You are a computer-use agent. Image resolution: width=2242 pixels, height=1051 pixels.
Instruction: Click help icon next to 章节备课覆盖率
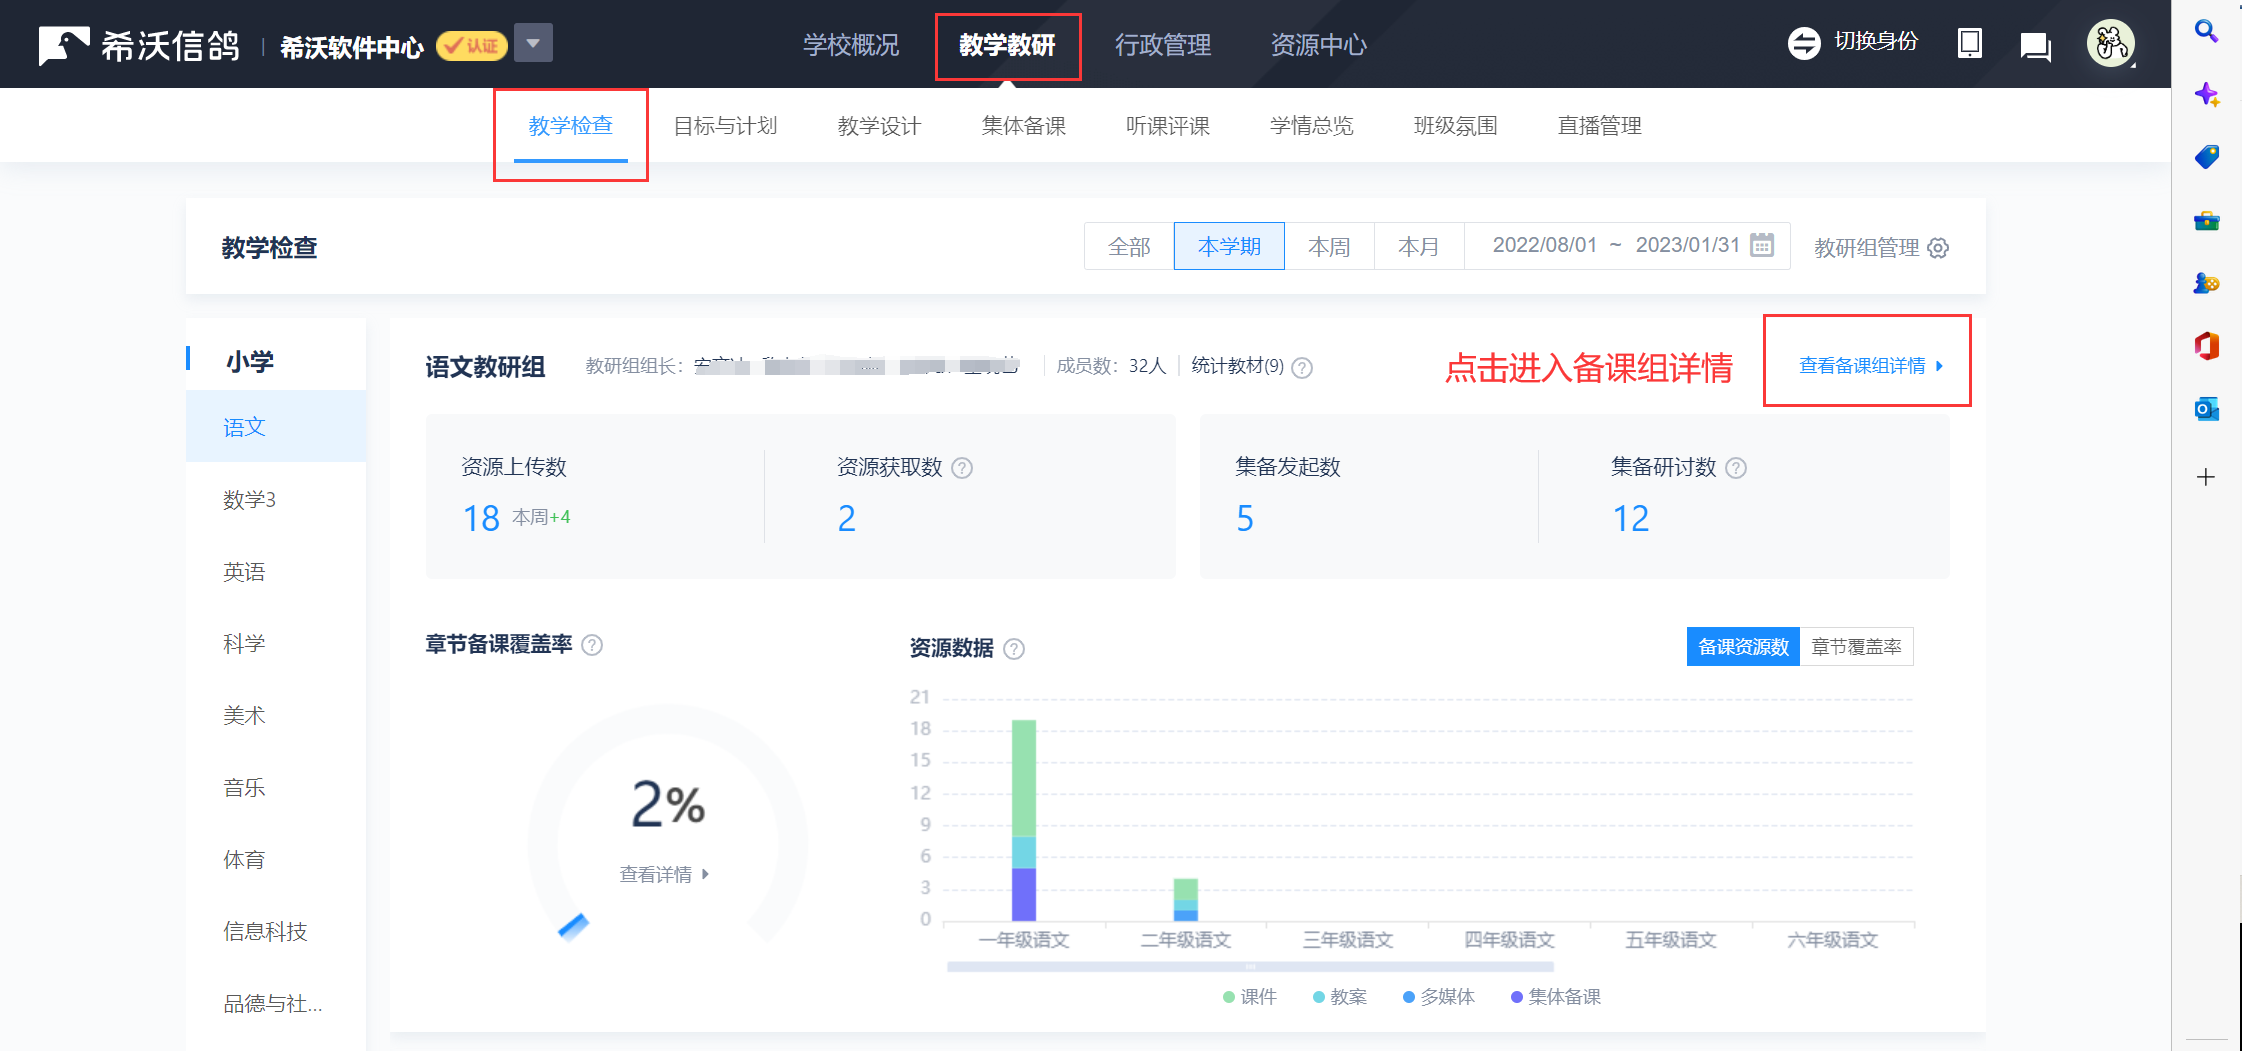click(x=592, y=645)
